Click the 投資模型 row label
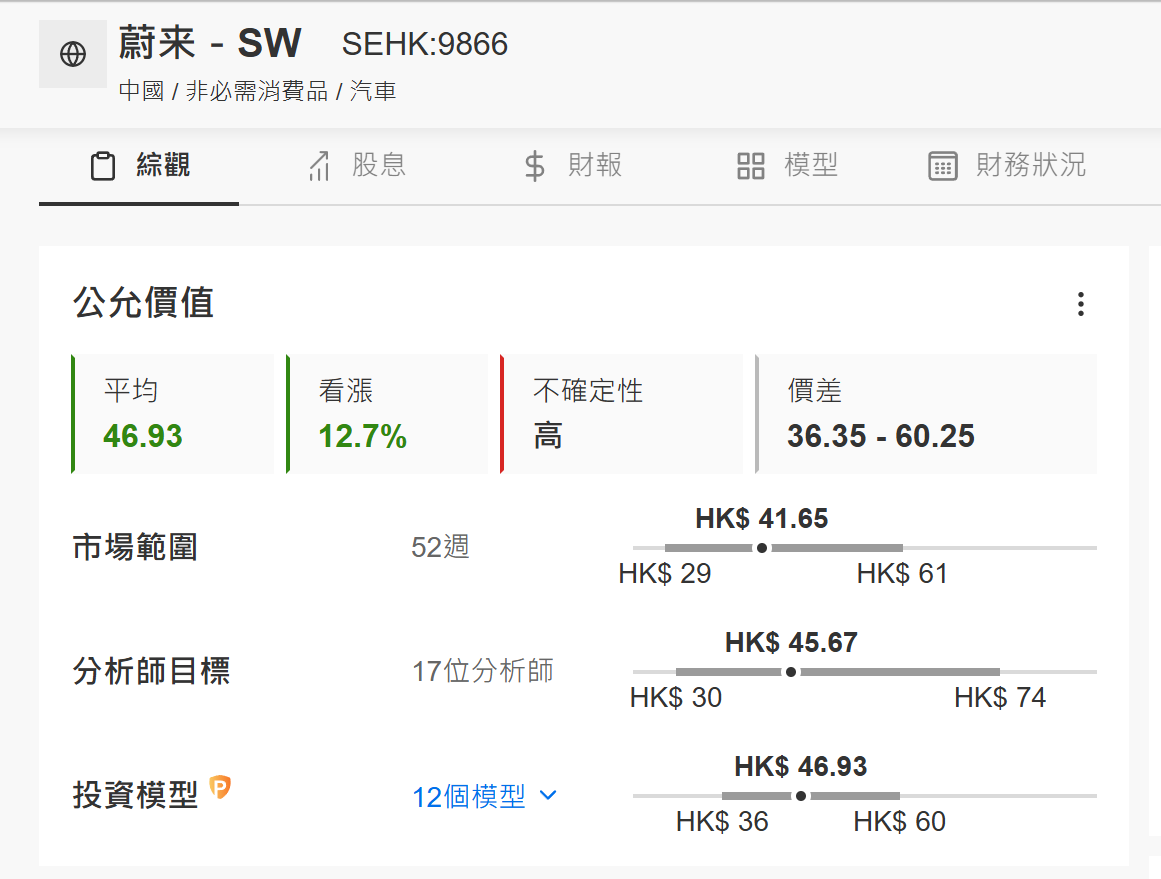Screen dimensions: 1161x879 (x=135, y=795)
